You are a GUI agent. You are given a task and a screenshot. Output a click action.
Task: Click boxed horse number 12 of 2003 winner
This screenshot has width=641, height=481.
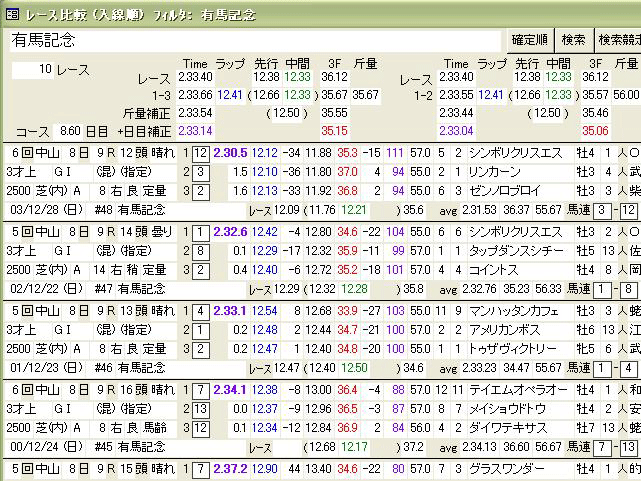[x=201, y=154]
